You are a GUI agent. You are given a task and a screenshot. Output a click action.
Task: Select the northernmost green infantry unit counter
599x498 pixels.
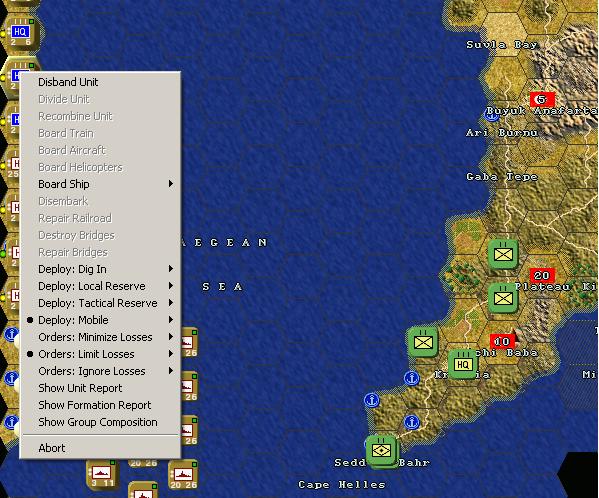pyautogui.click(x=503, y=254)
